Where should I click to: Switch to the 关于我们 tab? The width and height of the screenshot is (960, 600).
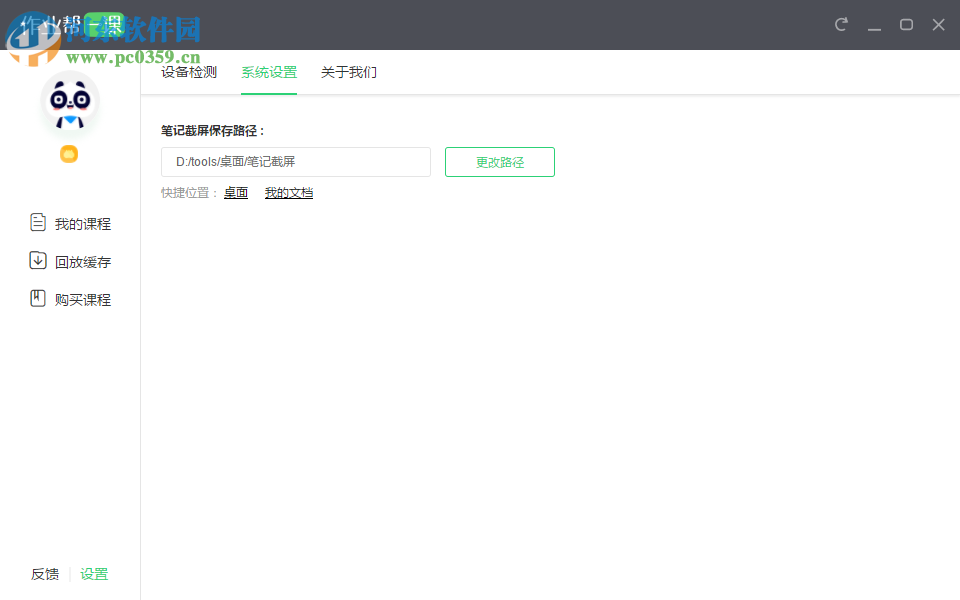coord(348,72)
